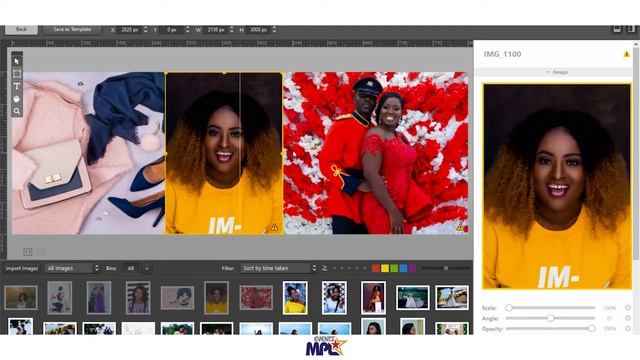Edit the H height field
Viewport: 640px width, 360px height.
[258, 30]
